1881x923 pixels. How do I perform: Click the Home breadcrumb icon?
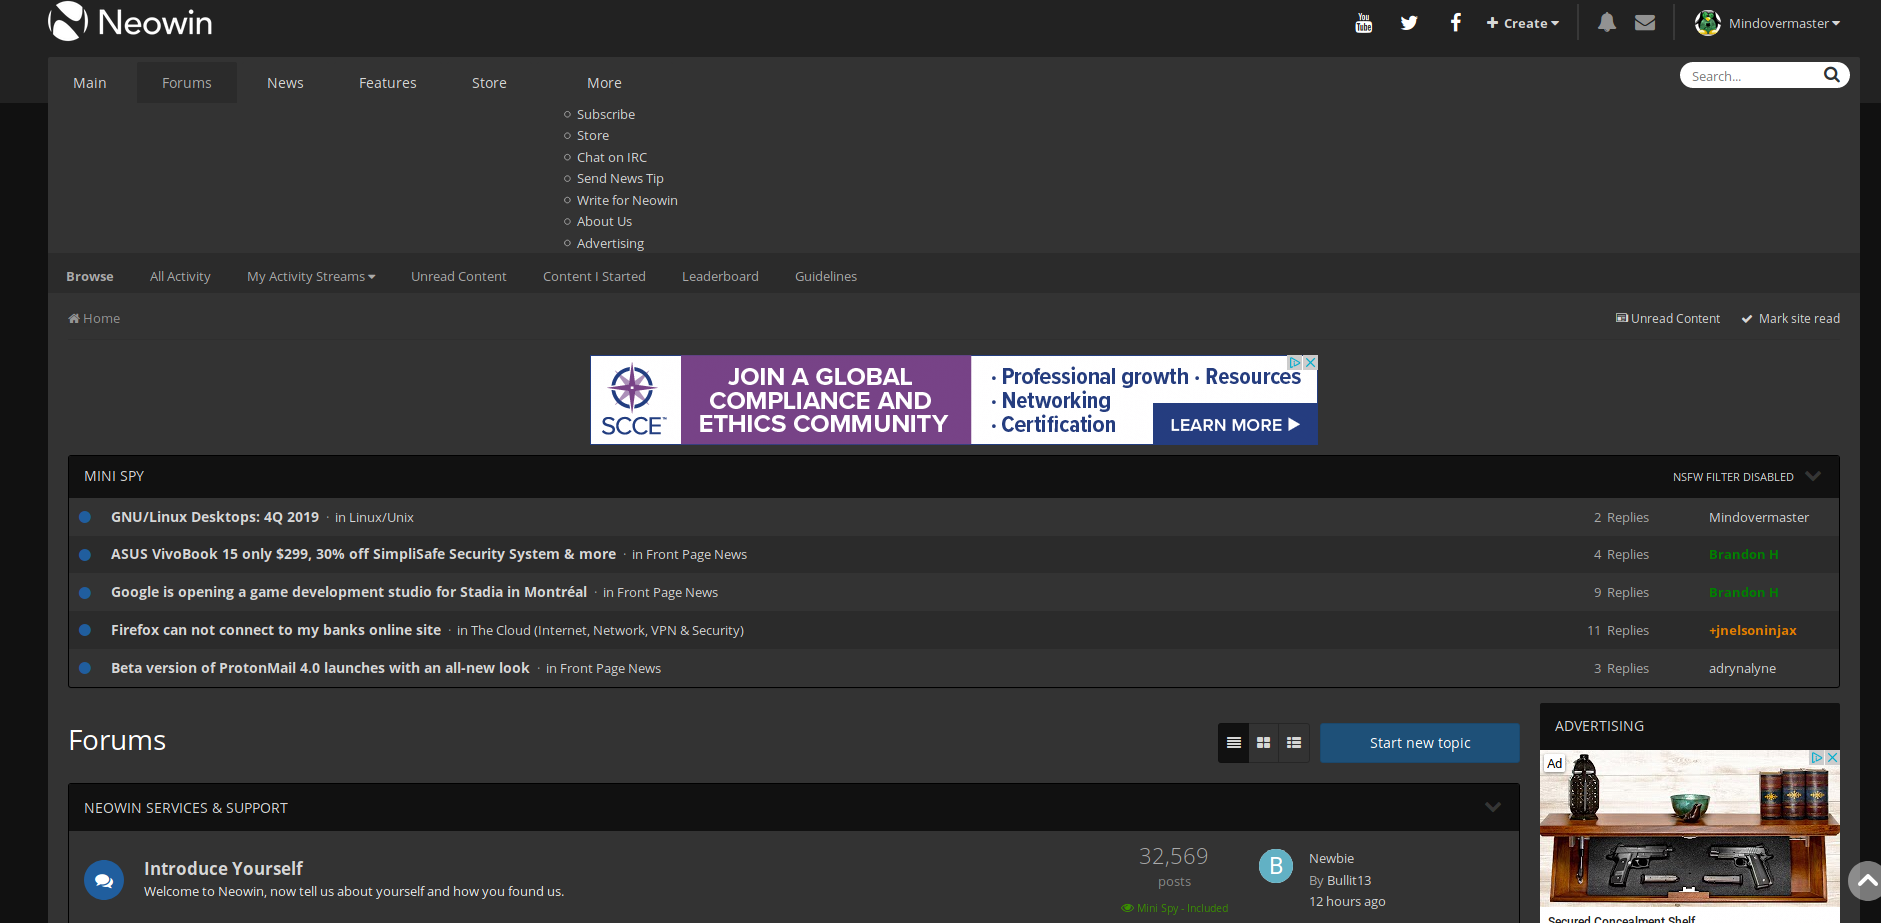[x=74, y=319]
